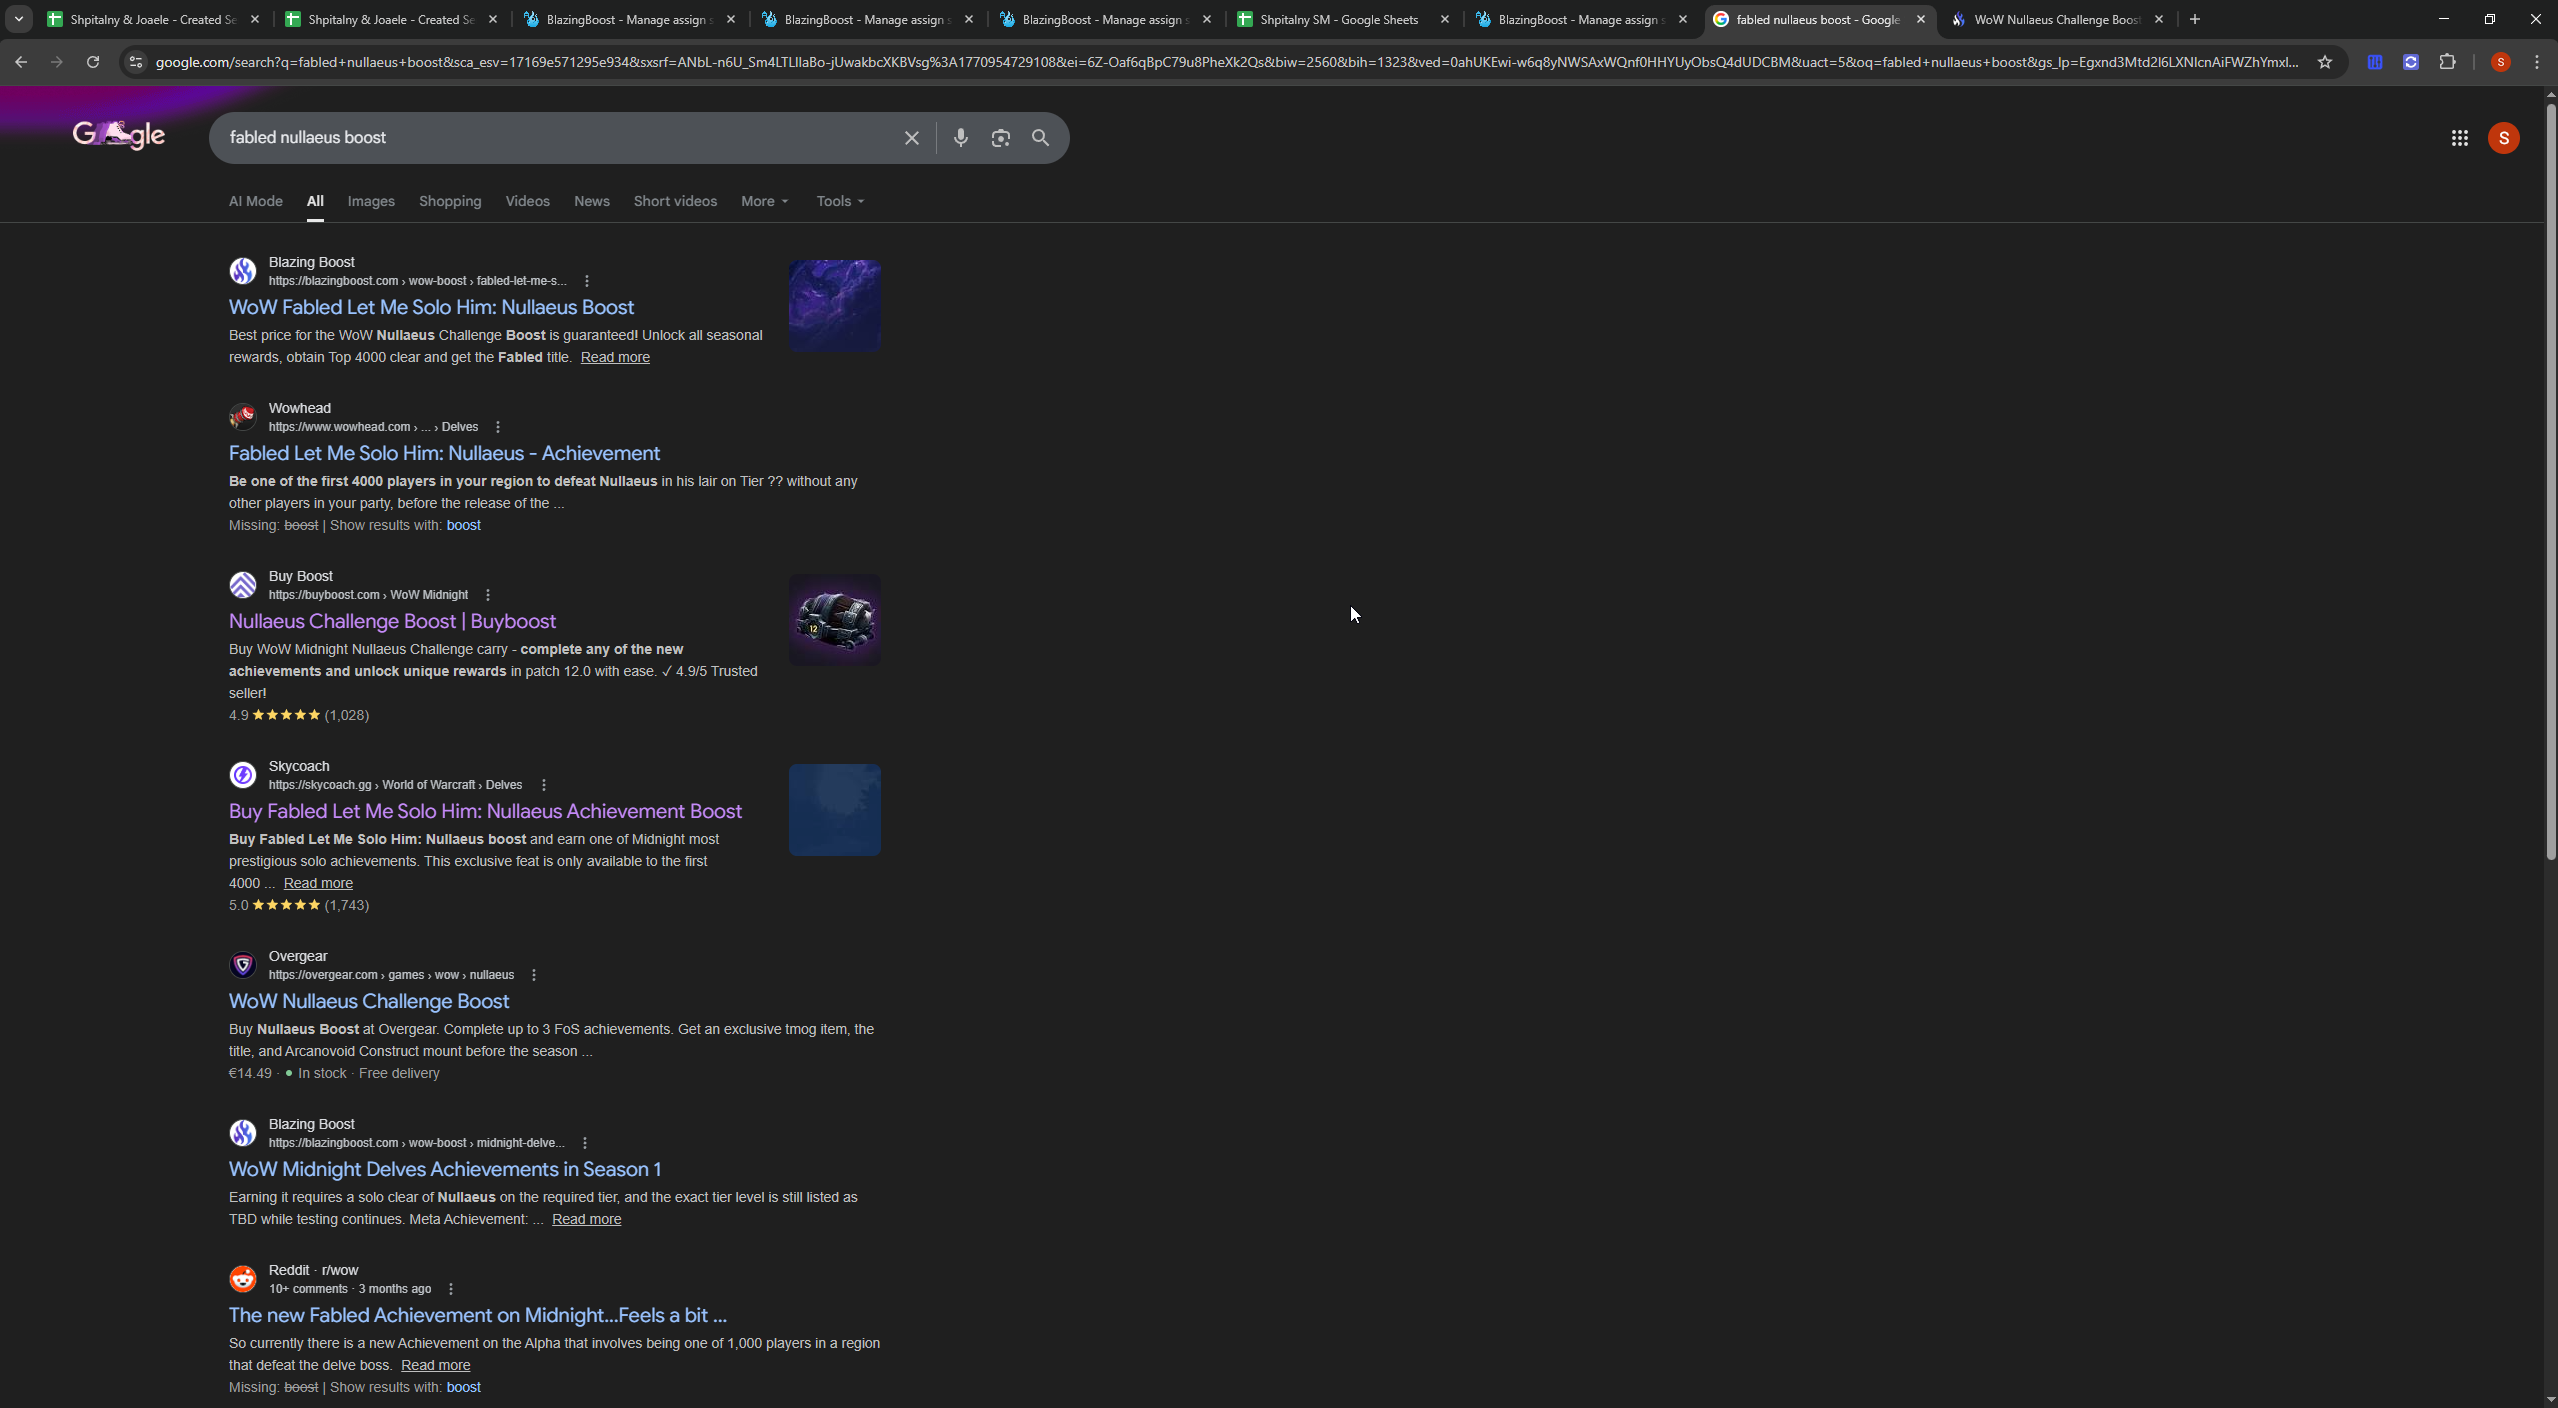Clear the search box with X icon
Screen dimensions: 2558x1408
point(911,138)
